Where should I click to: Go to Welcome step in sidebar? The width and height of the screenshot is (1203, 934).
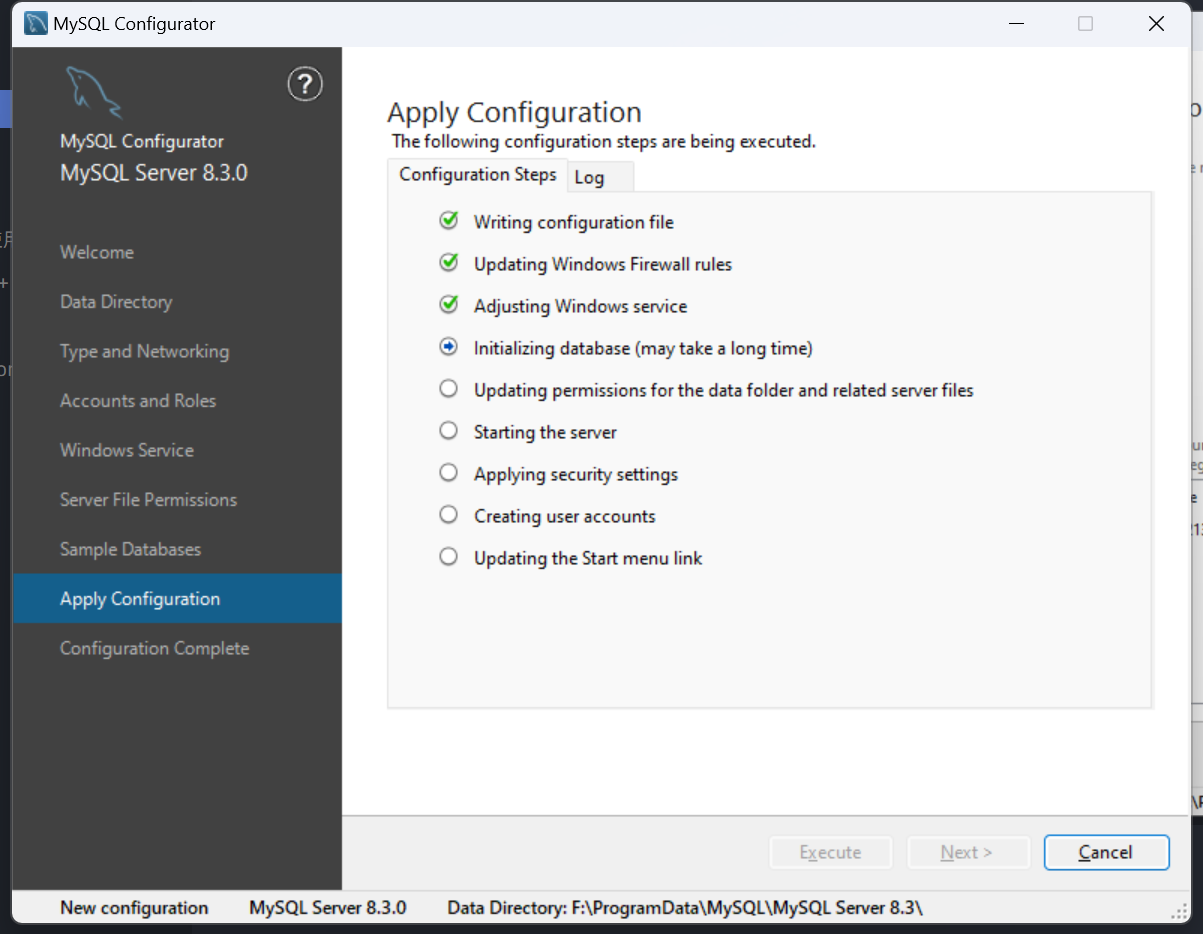[x=97, y=252]
